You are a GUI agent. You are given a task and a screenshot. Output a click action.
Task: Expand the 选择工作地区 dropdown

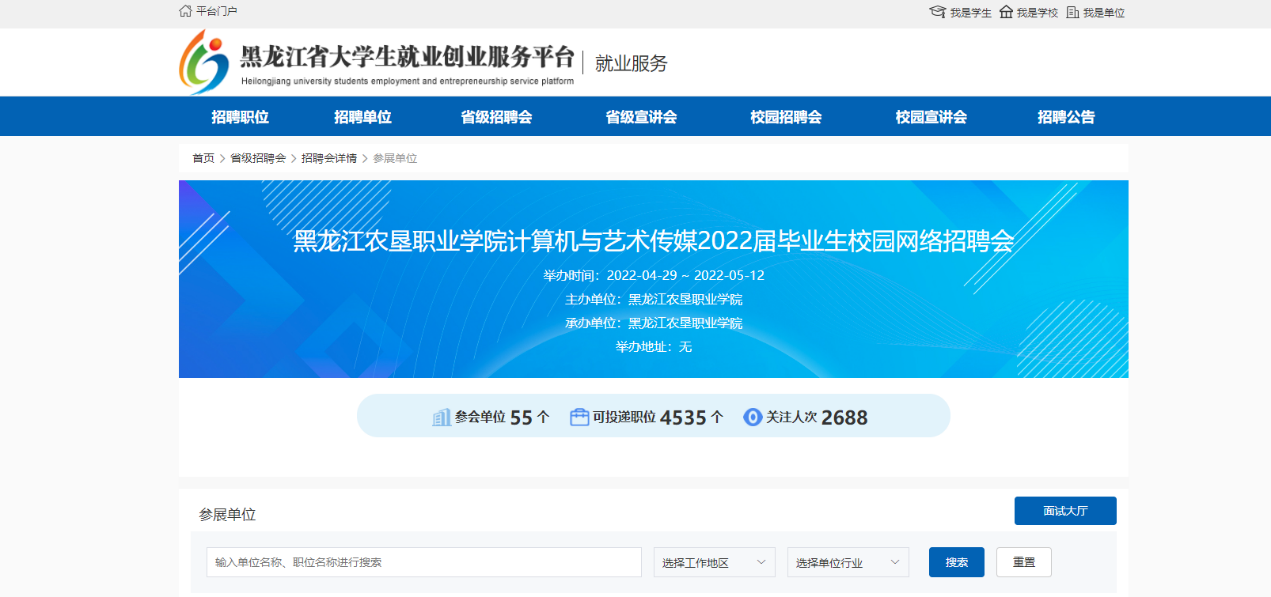click(715, 562)
